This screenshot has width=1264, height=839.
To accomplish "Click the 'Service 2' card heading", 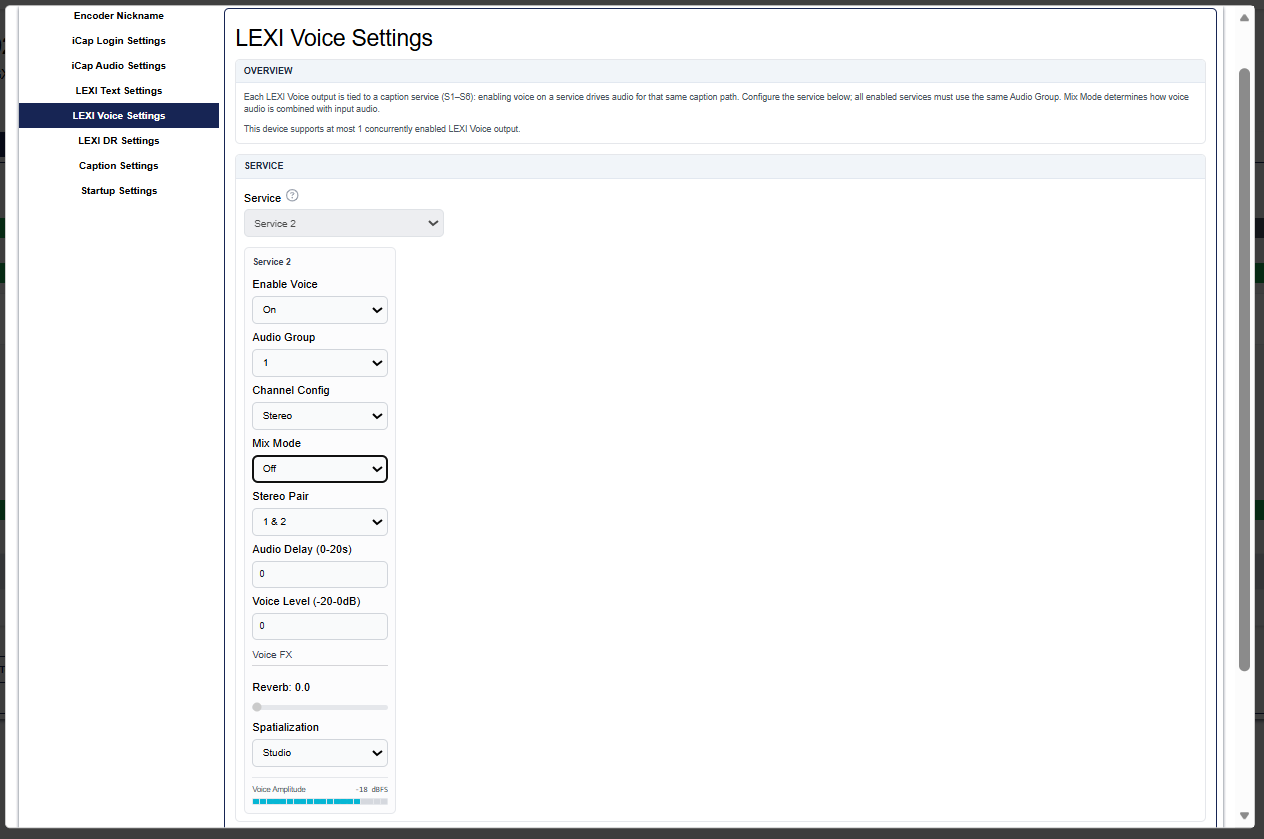I will (272, 262).
